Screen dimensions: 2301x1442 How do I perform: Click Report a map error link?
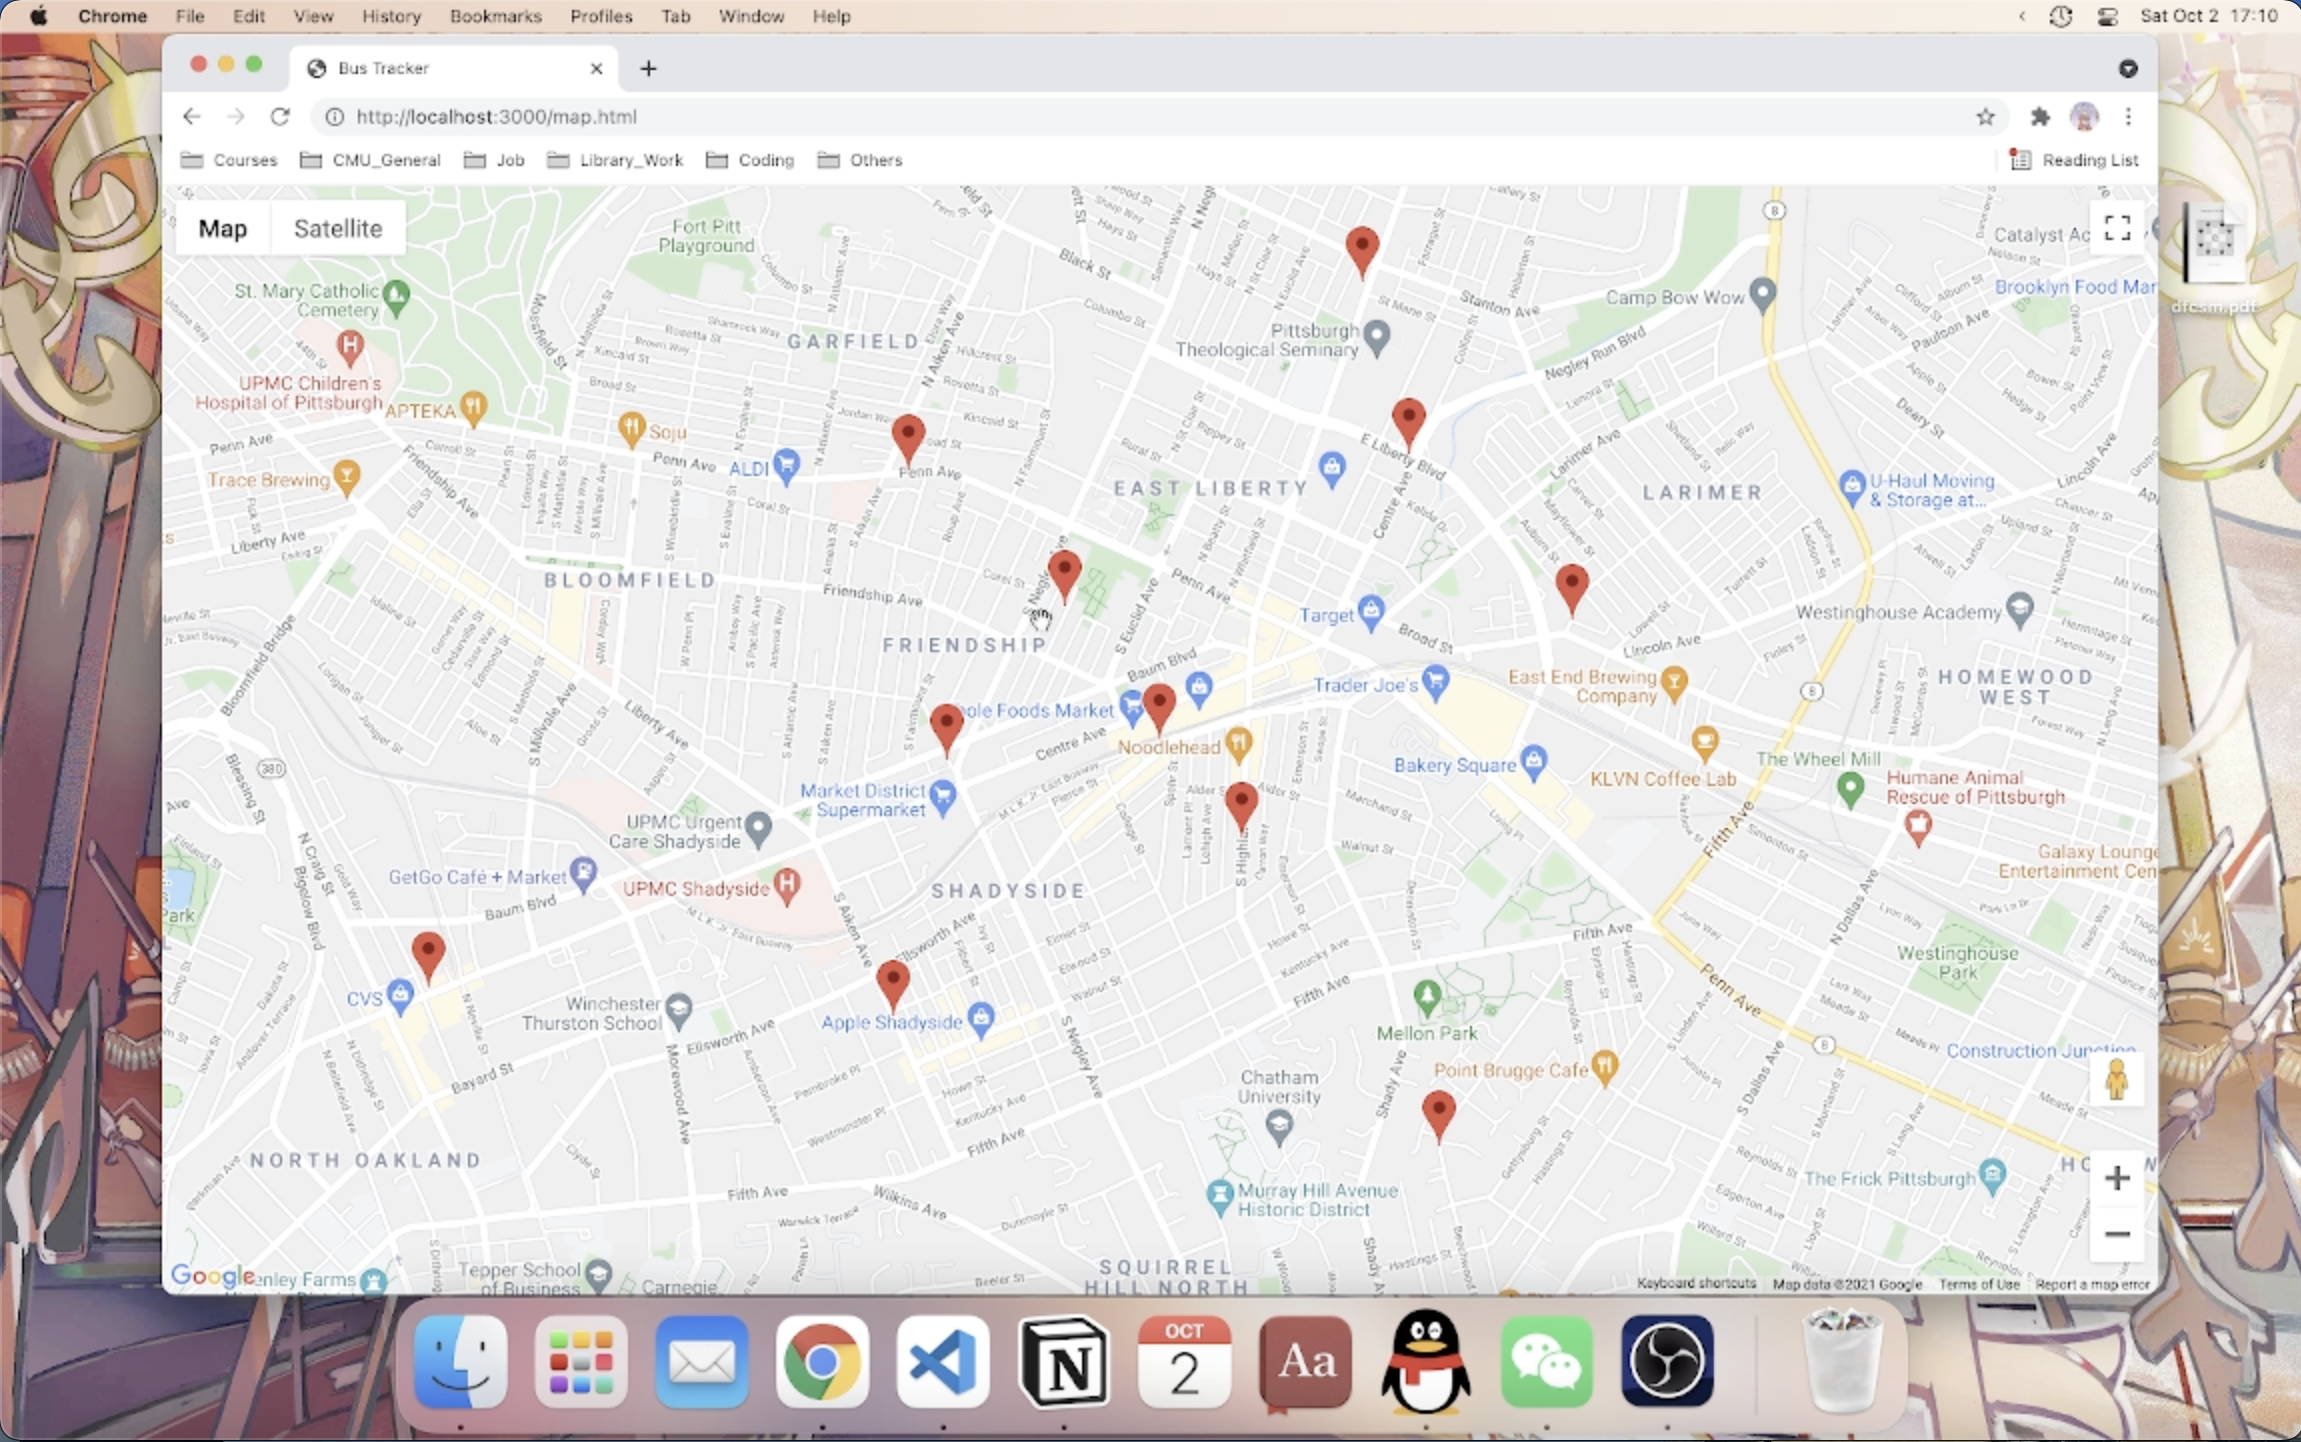click(x=2091, y=1284)
